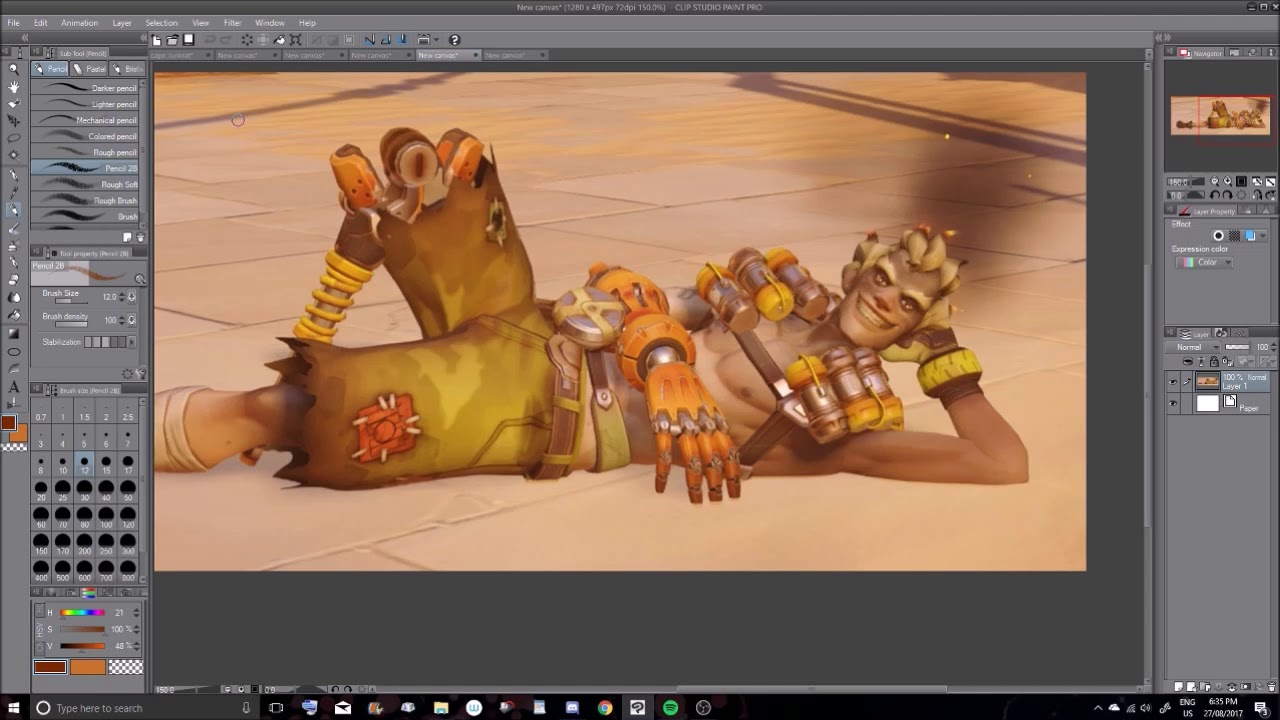
Task: Expand the Stabilization arrow
Action: [x=131, y=342]
